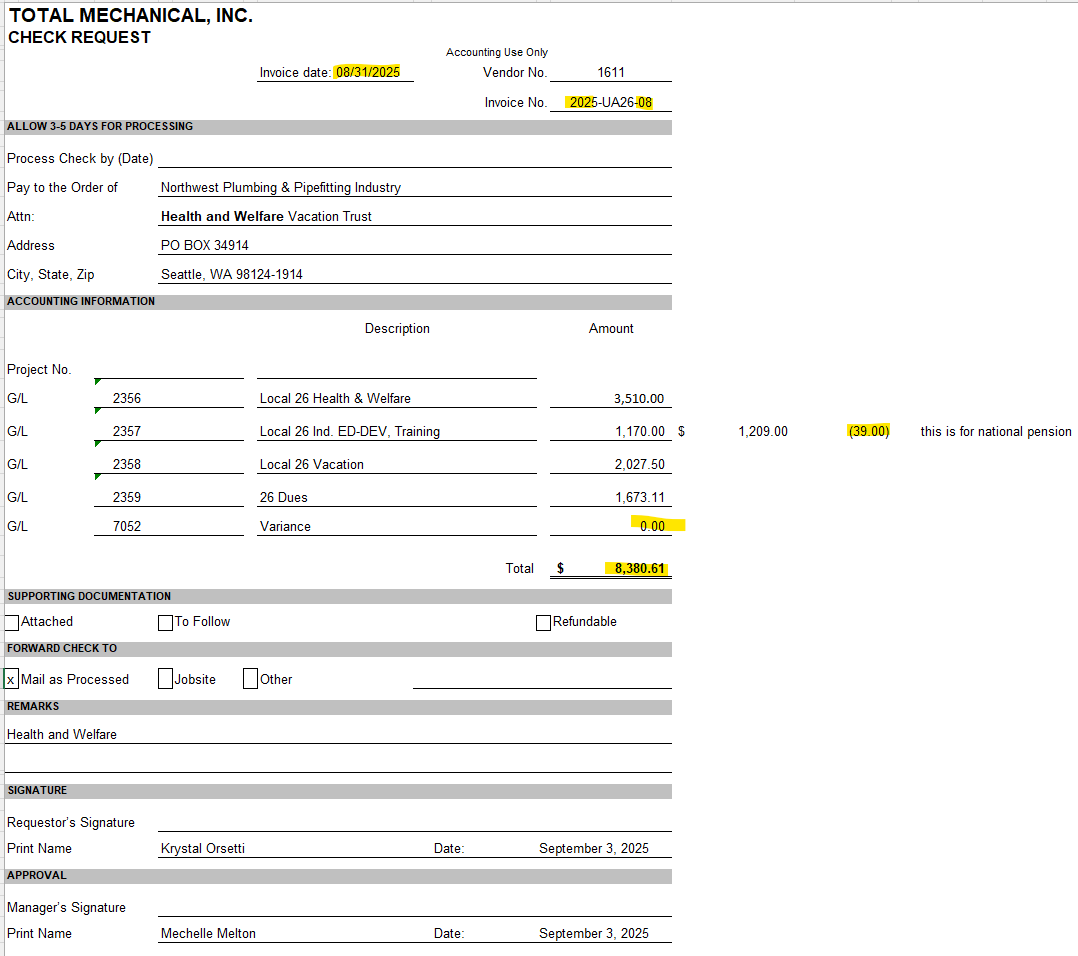Select Northwest Plumbing & Pipefitting Industry cell
Image resolution: width=1078 pixels, height=956 pixels.
(x=415, y=188)
